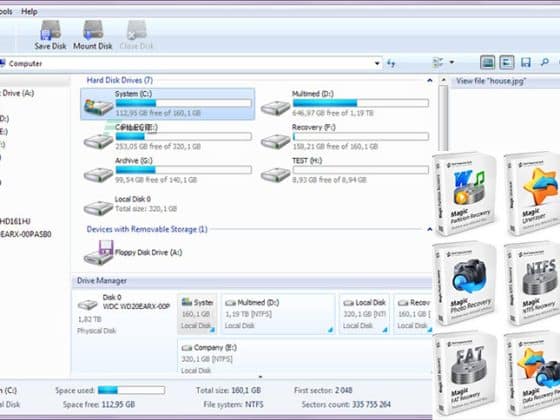Click the Magic NTFS Recovery box
The width and height of the screenshot is (560, 420).
pos(532,284)
